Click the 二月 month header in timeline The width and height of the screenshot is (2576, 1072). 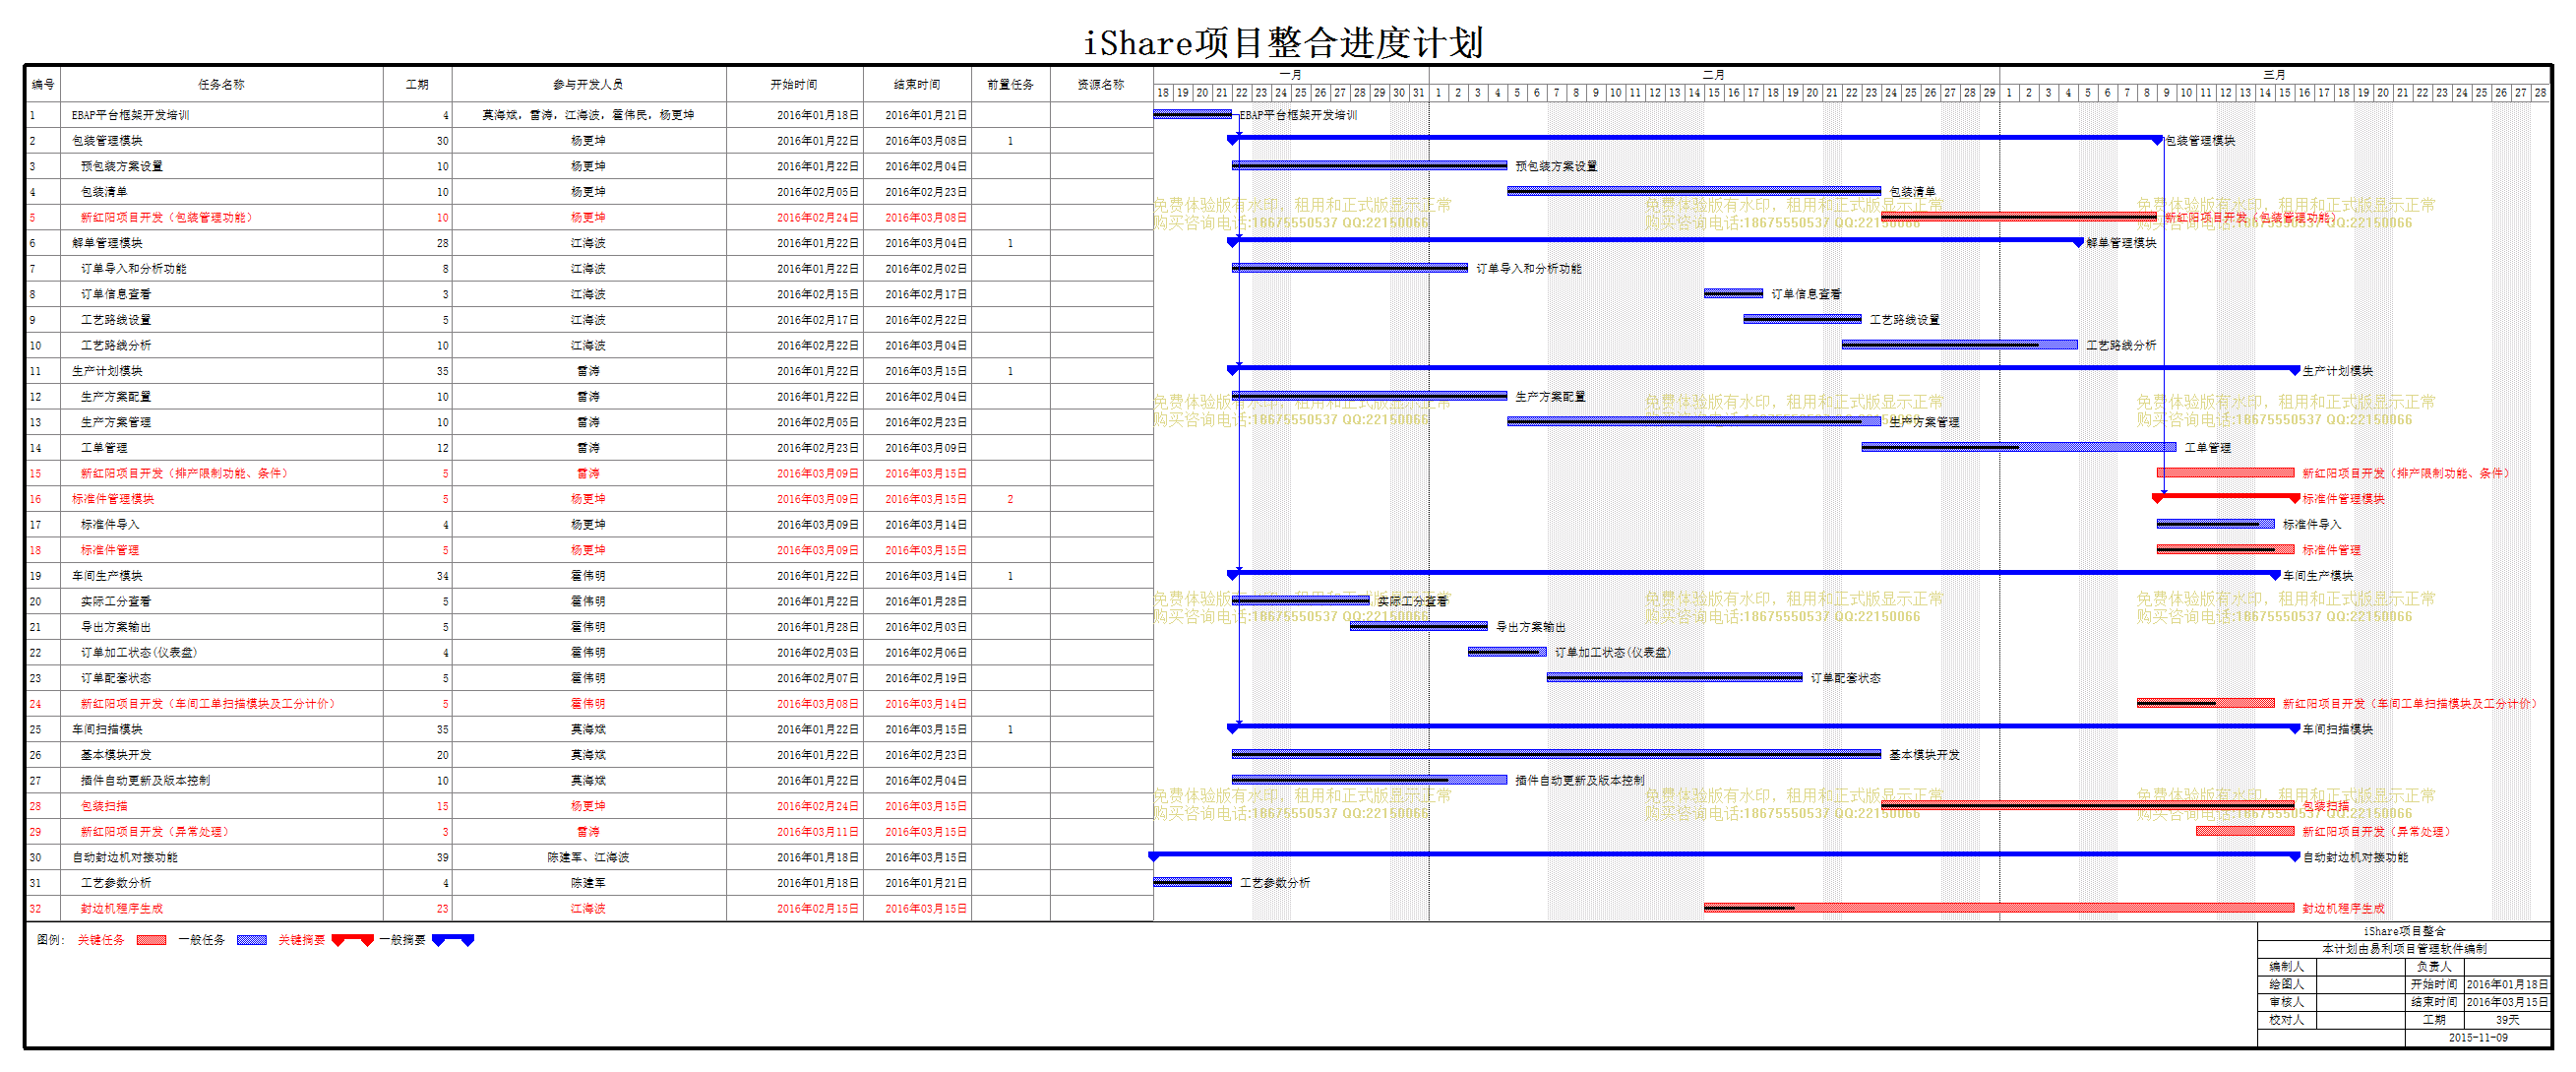tap(1714, 75)
